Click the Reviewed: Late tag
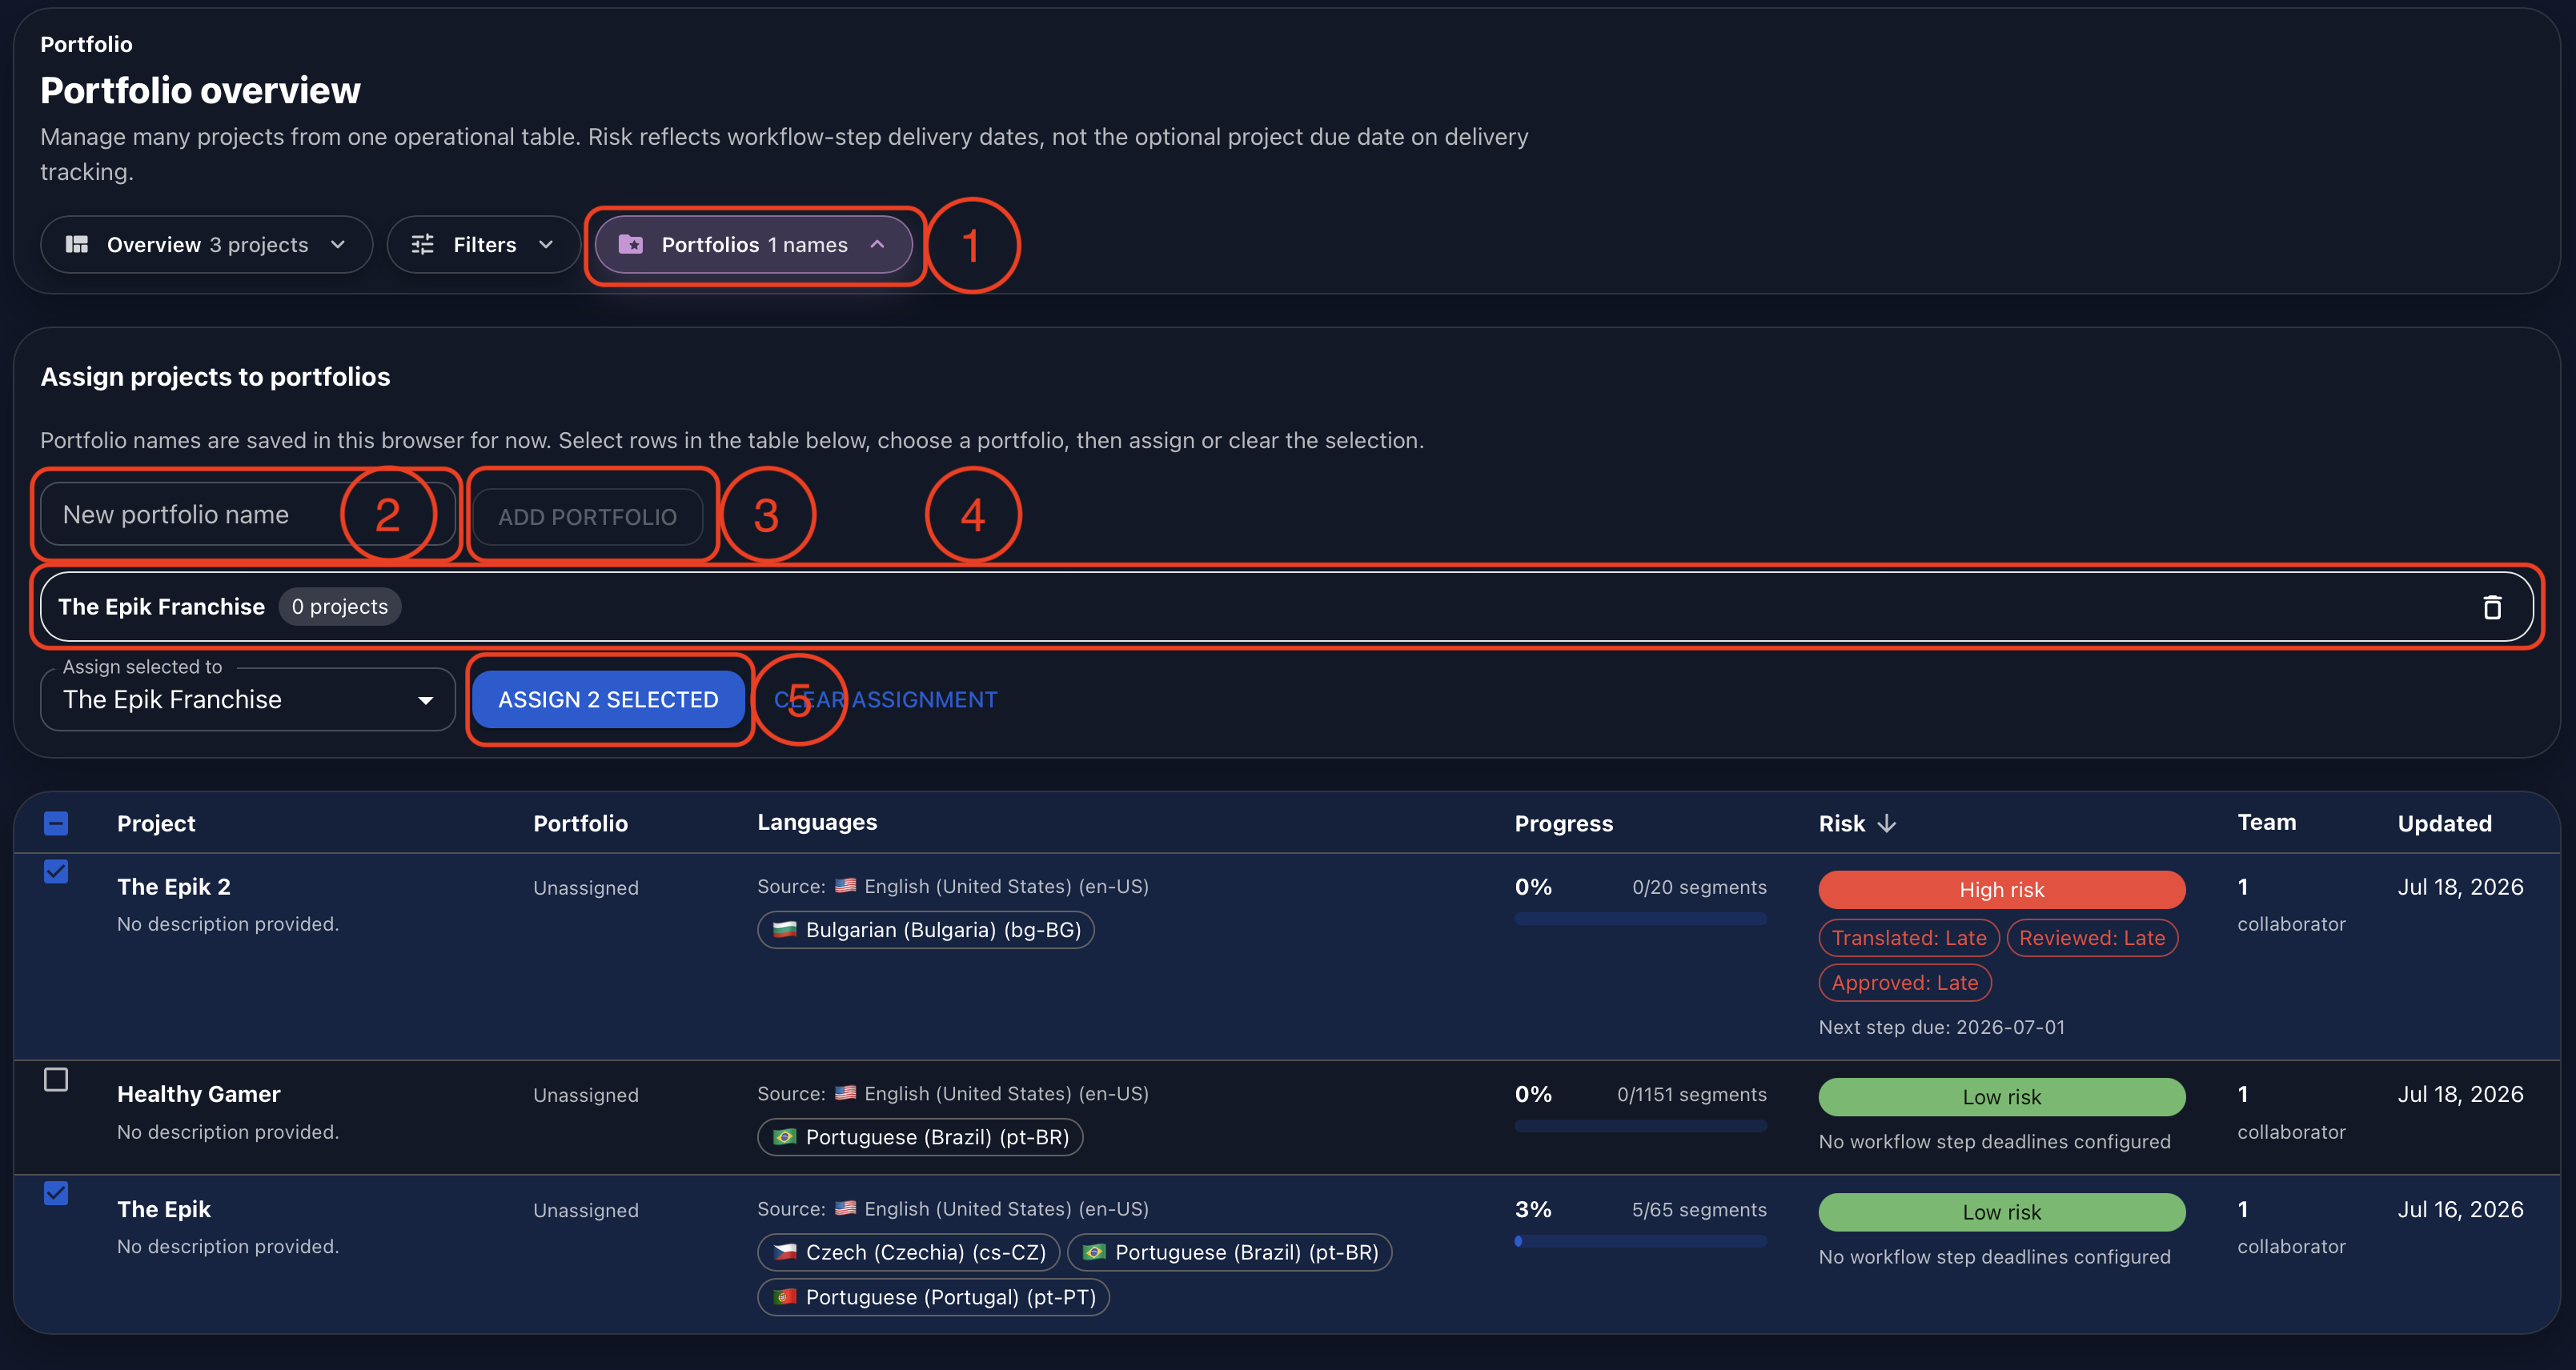The image size is (2576, 1370). coord(2092,938)
